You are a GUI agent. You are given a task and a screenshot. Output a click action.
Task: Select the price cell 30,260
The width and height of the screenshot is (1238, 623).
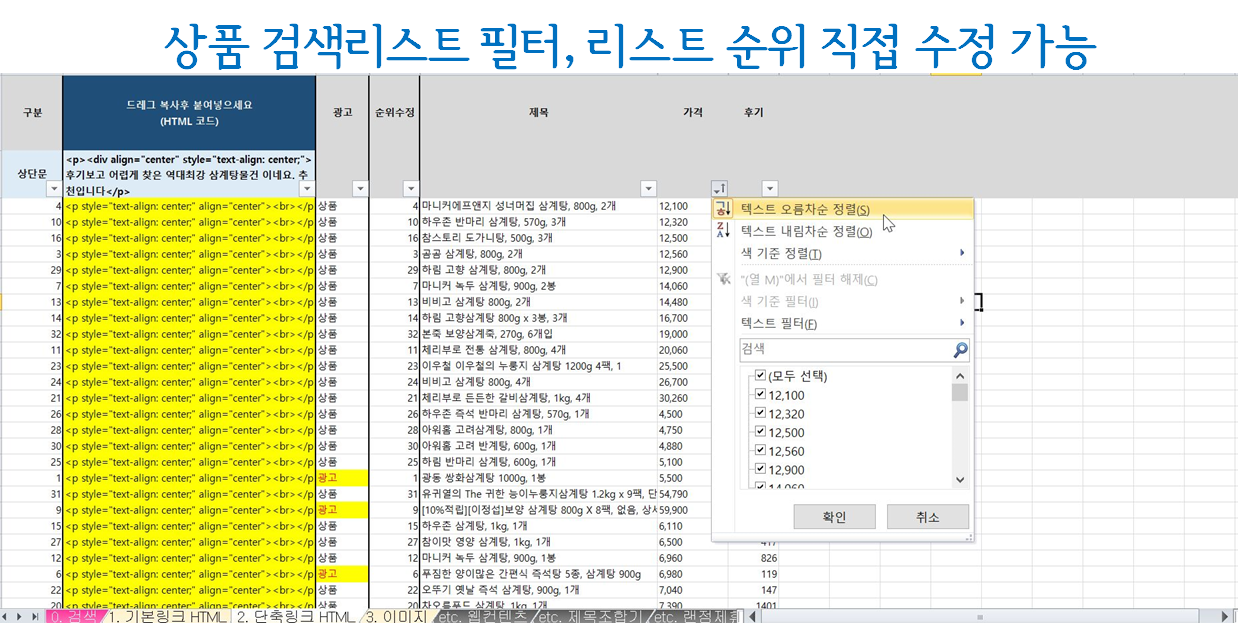682,398
